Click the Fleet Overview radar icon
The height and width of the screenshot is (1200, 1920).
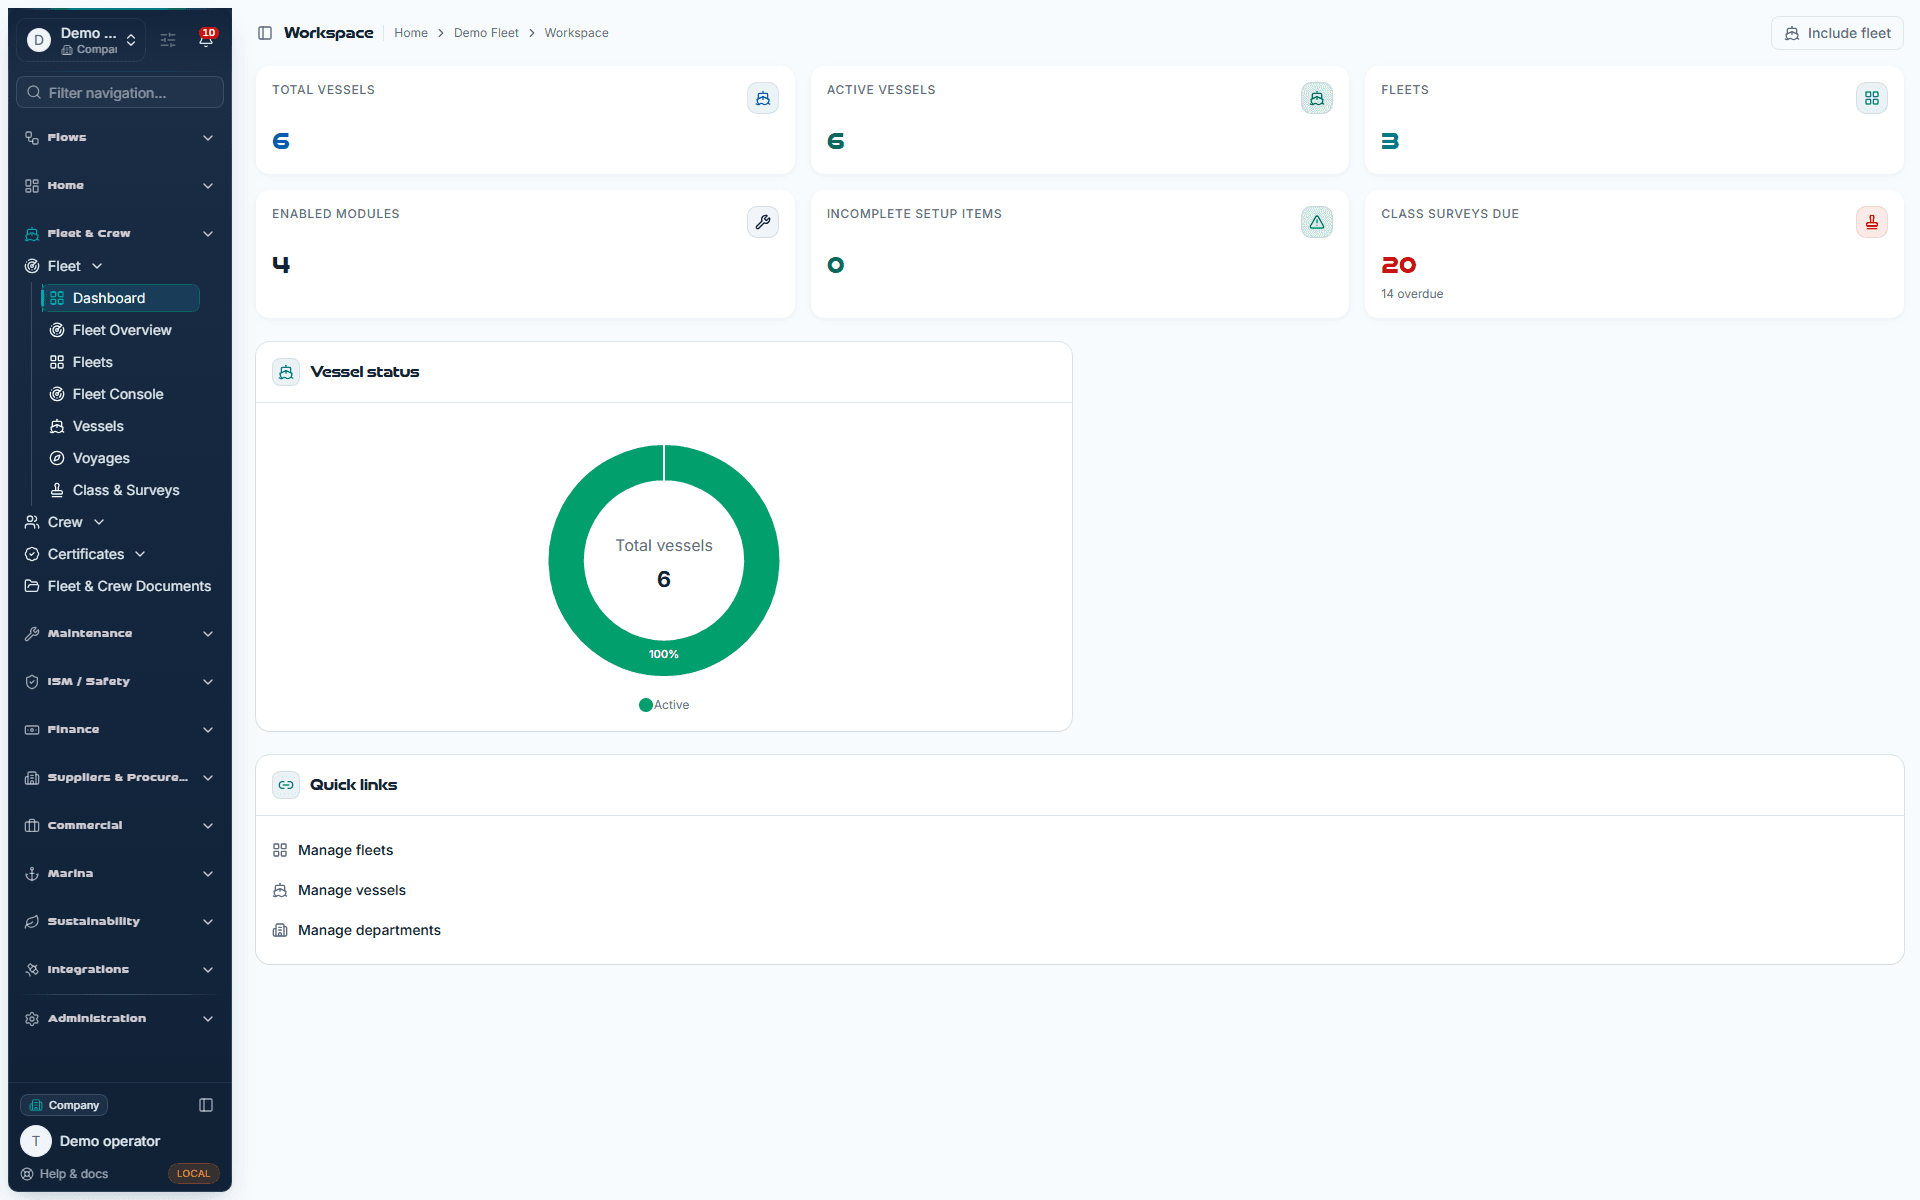pos(57,330)
